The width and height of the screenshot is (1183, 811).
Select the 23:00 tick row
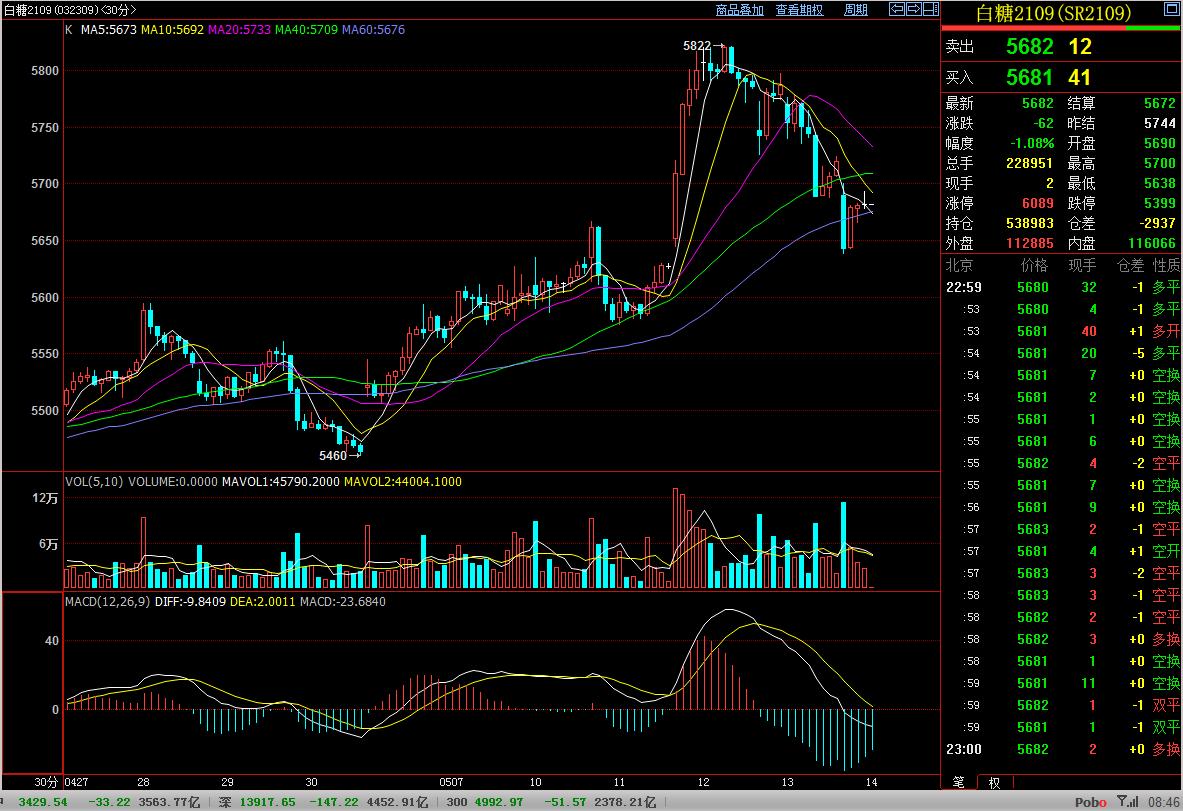click(x=1062, y=749)
